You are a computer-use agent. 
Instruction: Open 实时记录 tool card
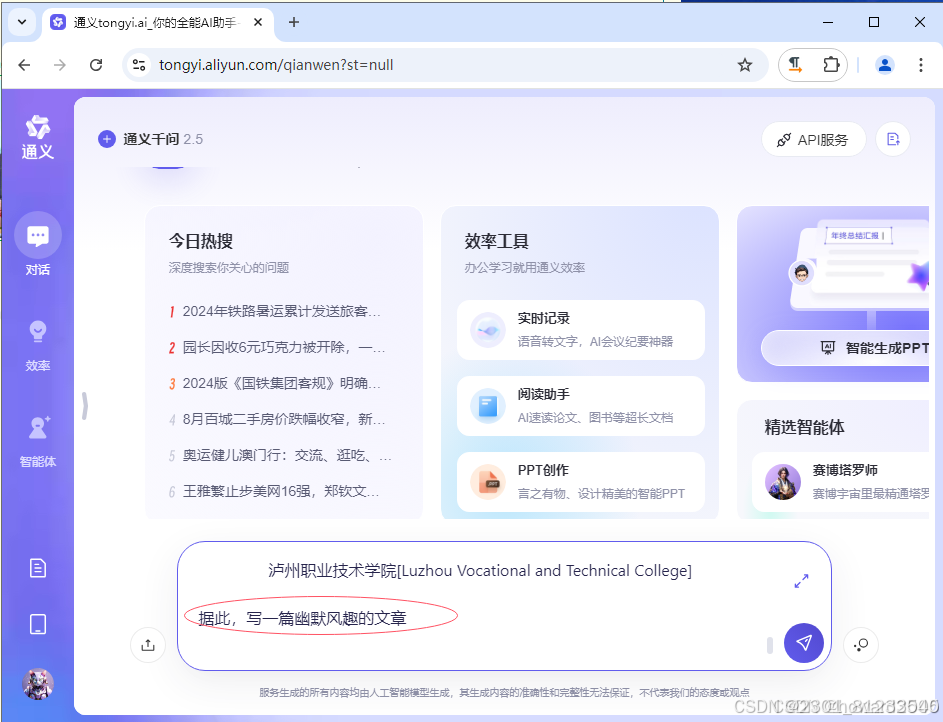point(580,329)
